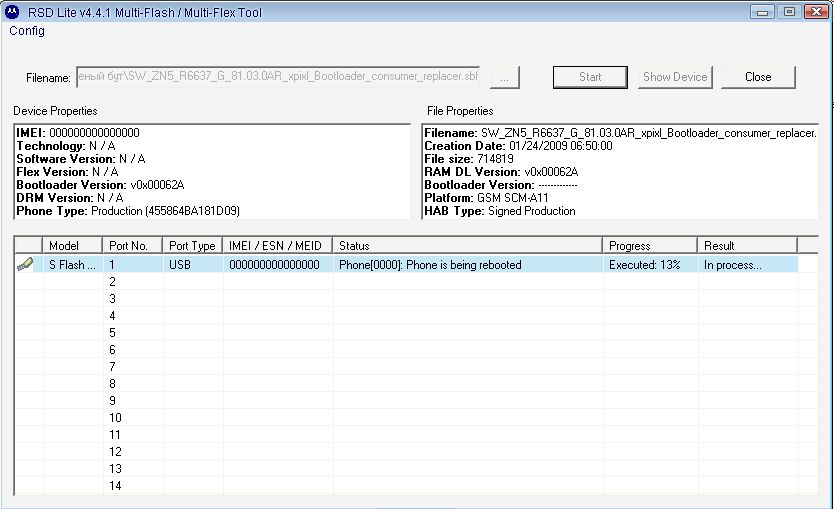Click the Device Properties Bootloader Version line
Viewport: 834px width, 509px height.
coord(100,185)
